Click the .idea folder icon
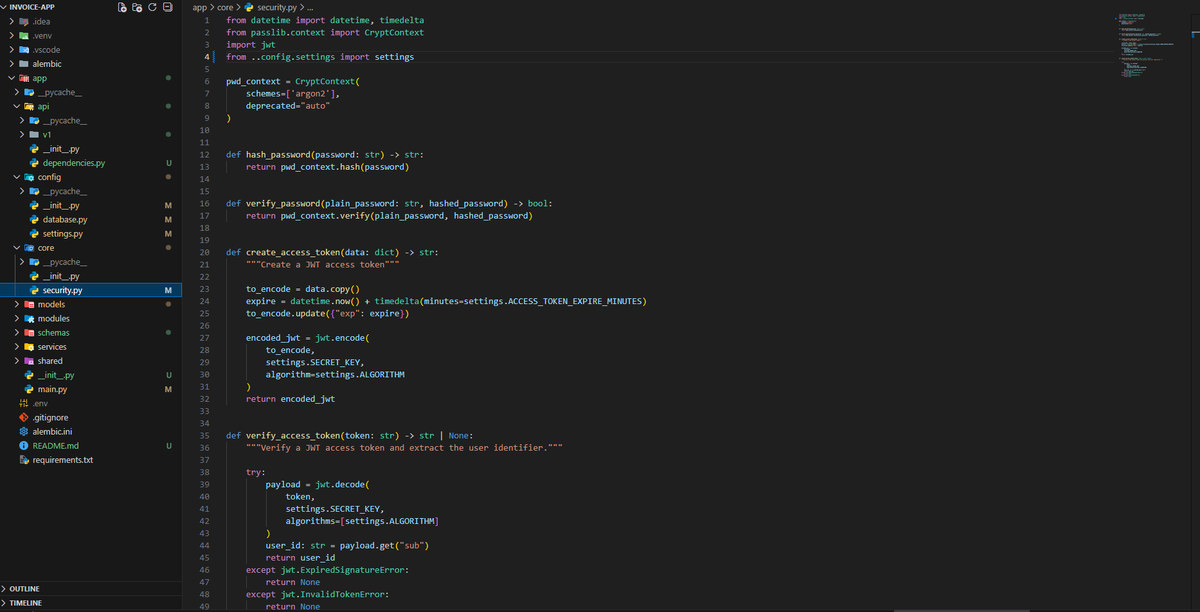Viewport: 1200px width, 612px height. point(25,21)
